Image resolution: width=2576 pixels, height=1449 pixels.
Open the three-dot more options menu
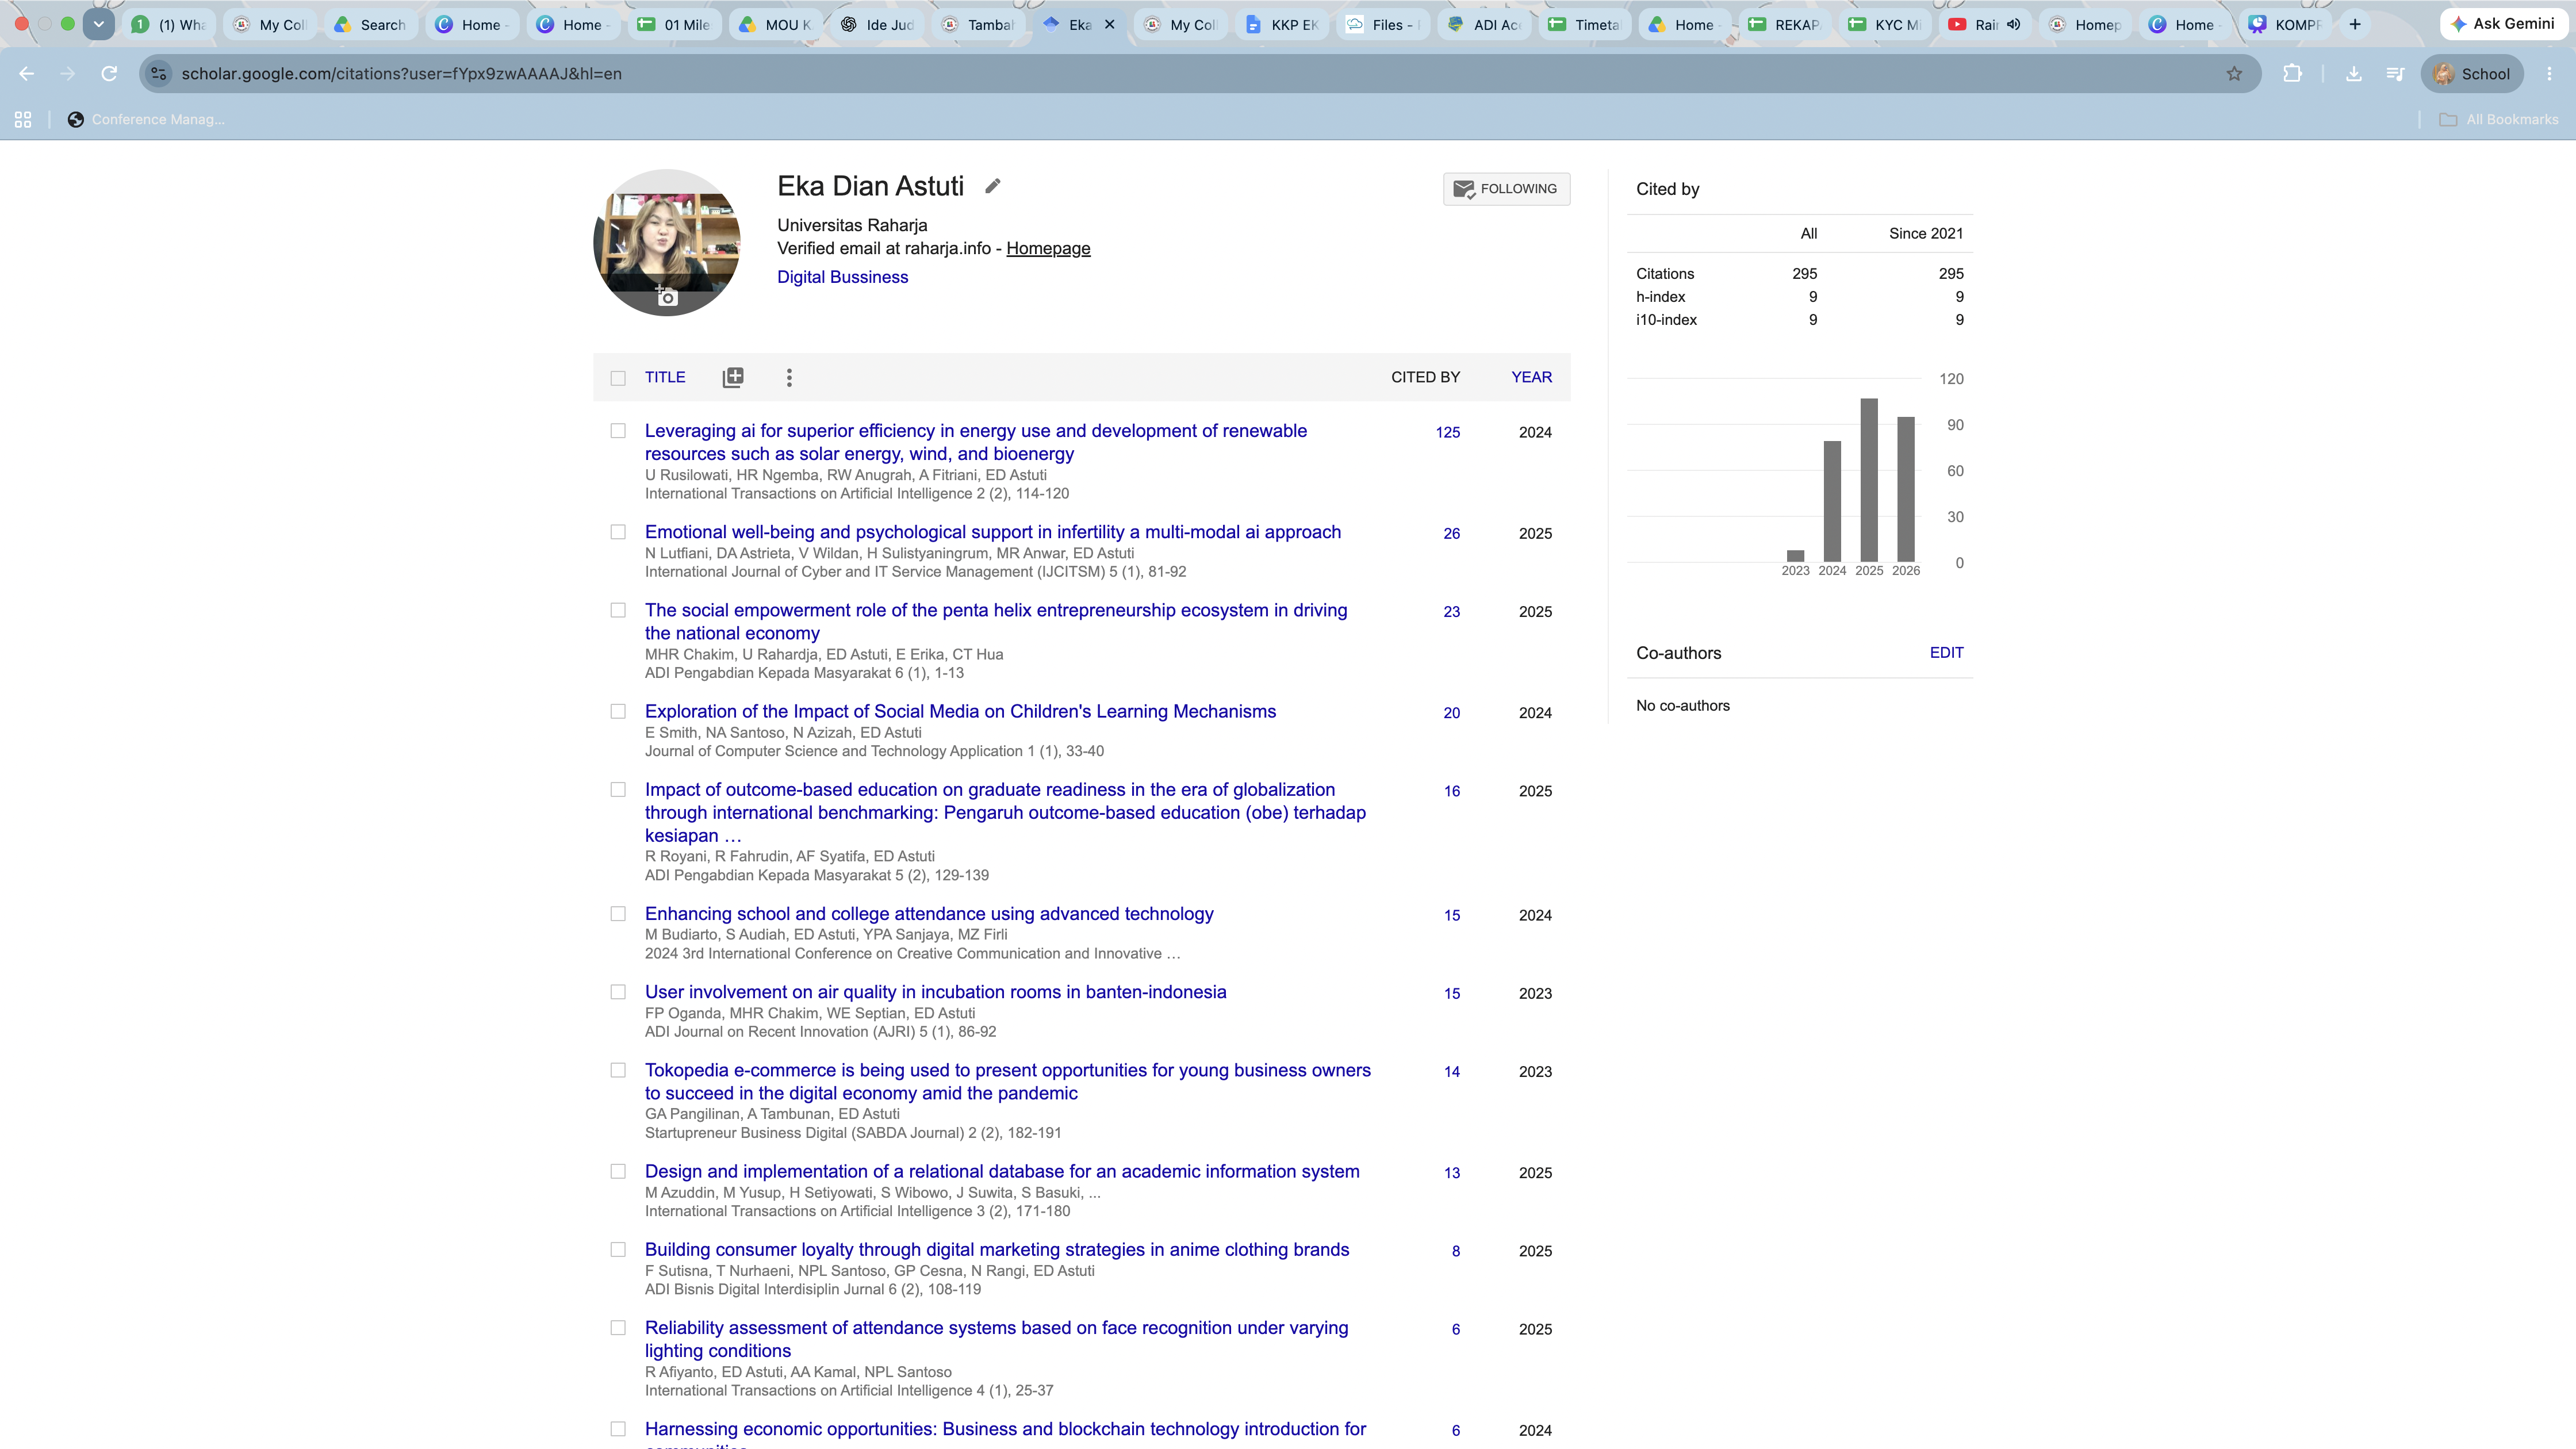789,377
